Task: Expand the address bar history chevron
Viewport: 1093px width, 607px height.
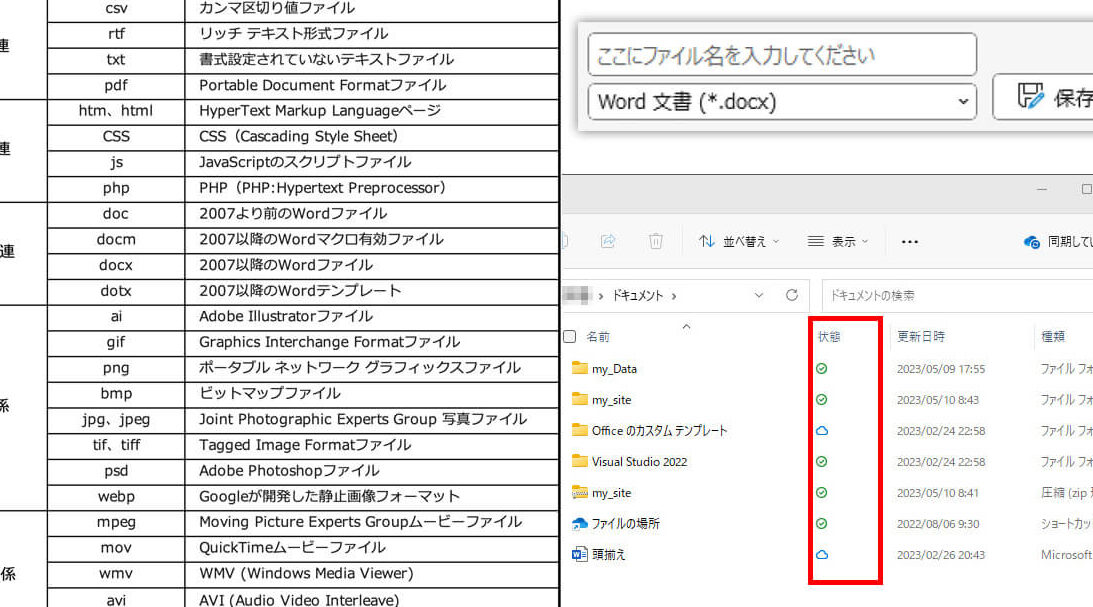Action: (758, 295)
